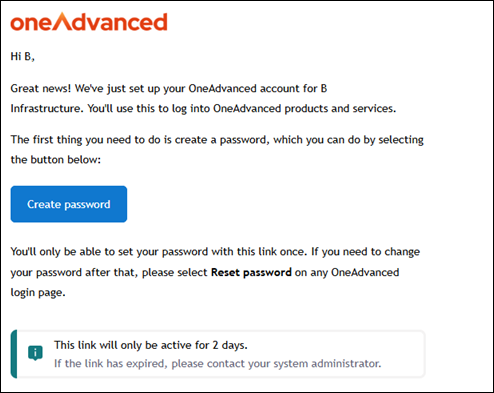The width and height of the screenshot is (494, 393).
Task: Click the 'Great news!' sentence opening
Action: pyautogui.click(x=41, y=89)
